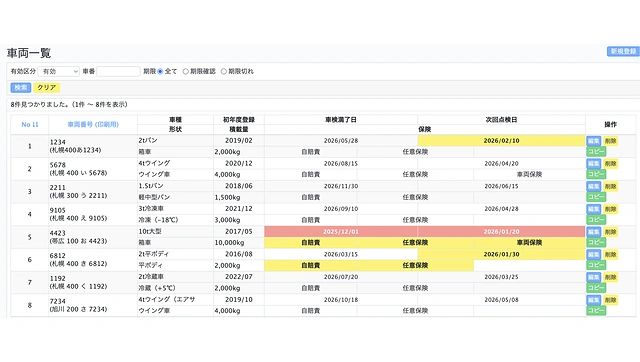Click コピー for vehicle 9105
The height and width of the screenshot is (362, 640).
pyautogui.click(x=596, y=220)
